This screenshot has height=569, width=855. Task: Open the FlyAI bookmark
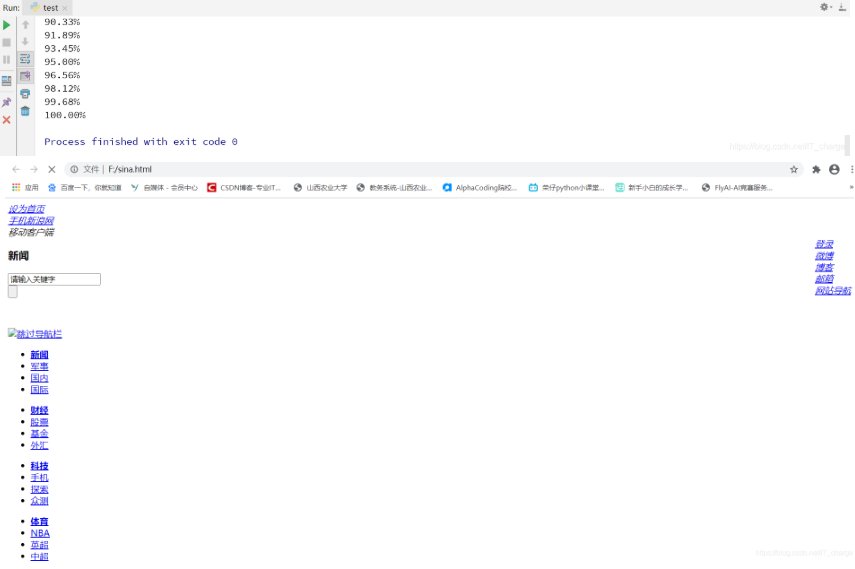(x=737, y=188)
